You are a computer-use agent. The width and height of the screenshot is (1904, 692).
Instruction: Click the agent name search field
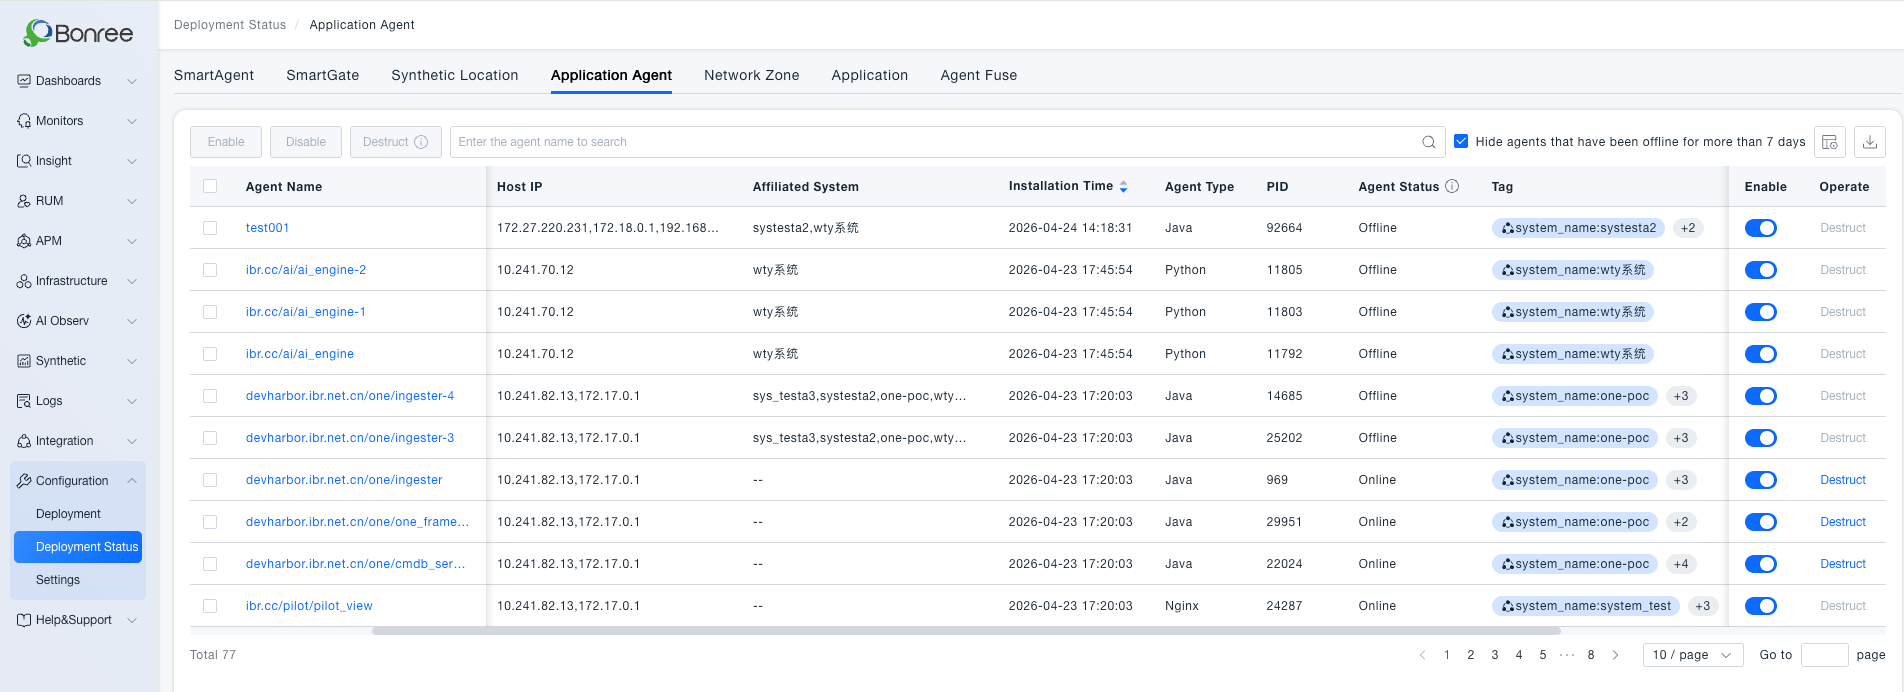pos(948,142)
